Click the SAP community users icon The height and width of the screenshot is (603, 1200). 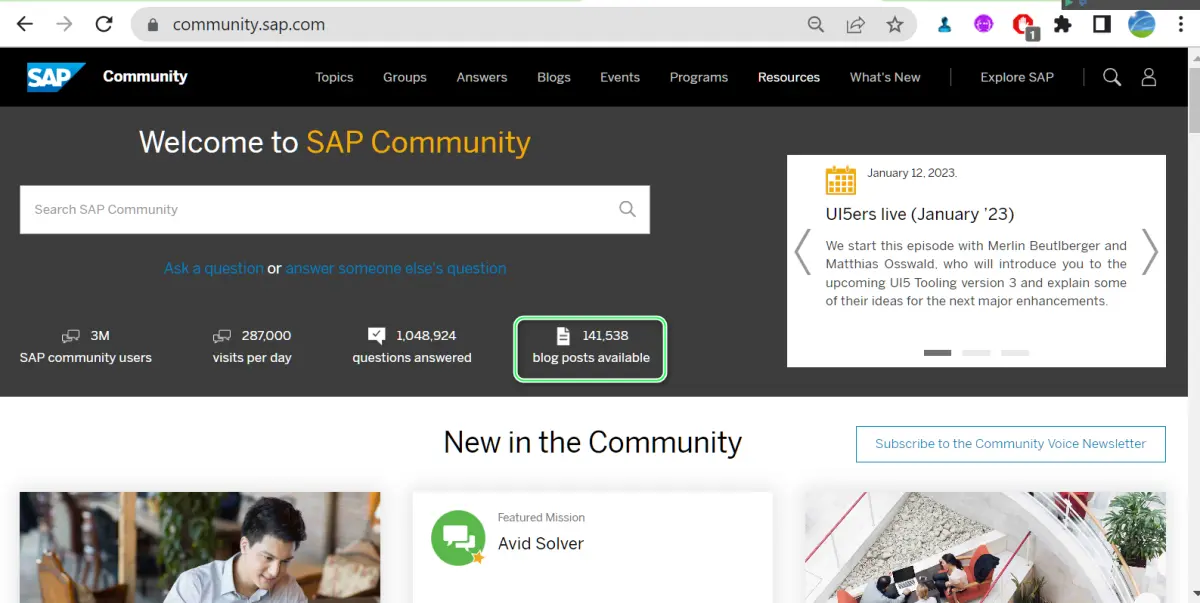tap(71, 336)
